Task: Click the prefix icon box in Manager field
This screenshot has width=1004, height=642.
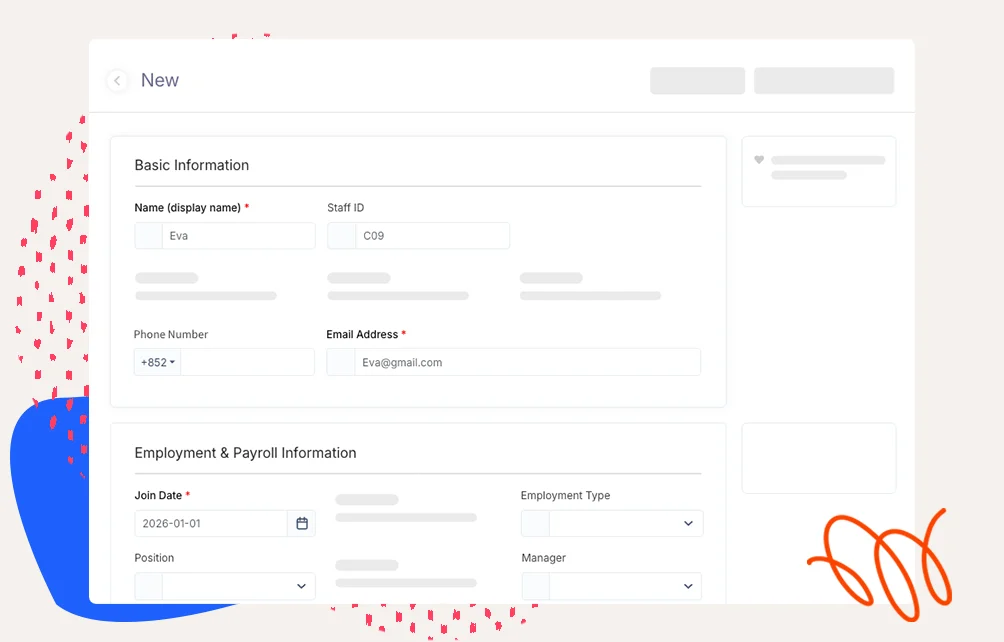Action: click(x=535, y=586)
